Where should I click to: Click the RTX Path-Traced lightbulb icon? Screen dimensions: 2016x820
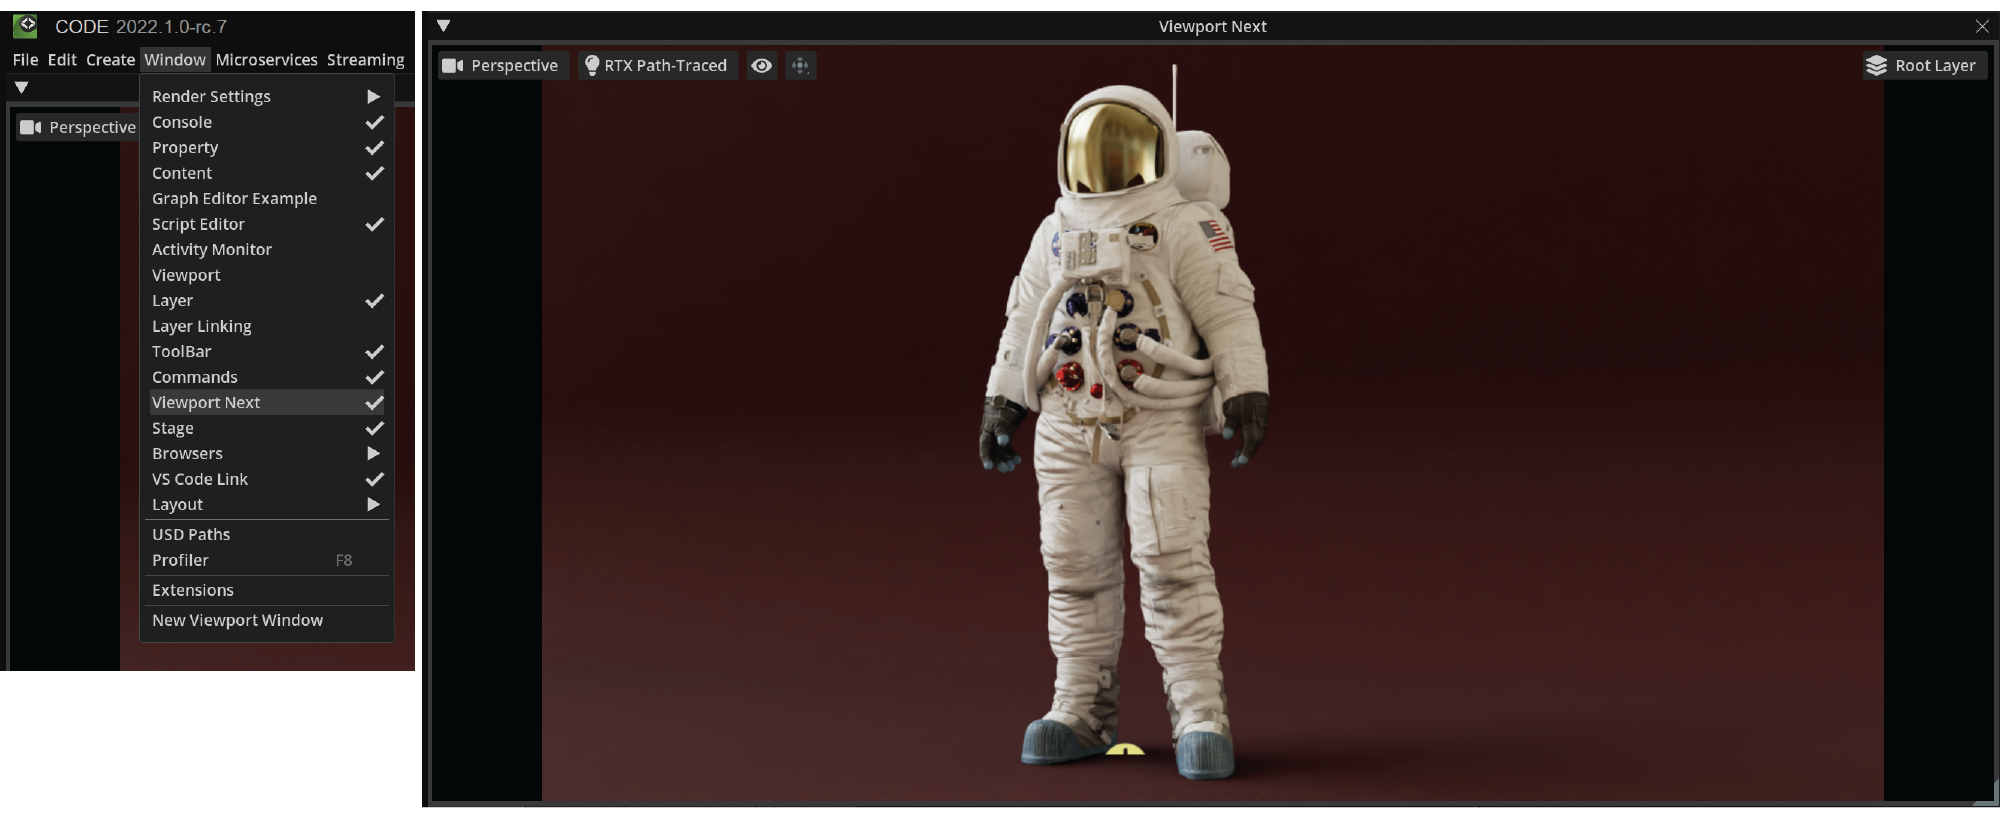click(591, 66)
